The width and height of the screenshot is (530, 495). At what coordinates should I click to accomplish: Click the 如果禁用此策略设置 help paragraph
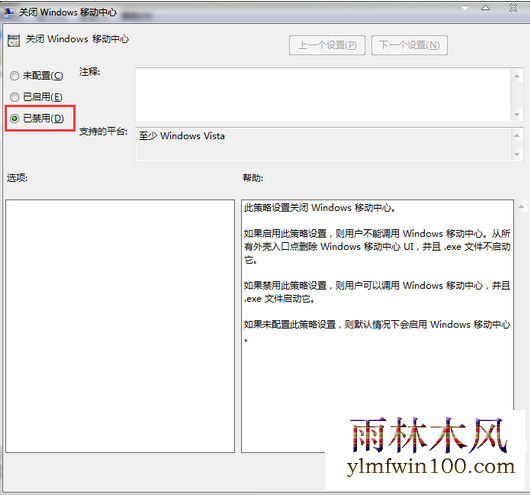tap(377, 292)
